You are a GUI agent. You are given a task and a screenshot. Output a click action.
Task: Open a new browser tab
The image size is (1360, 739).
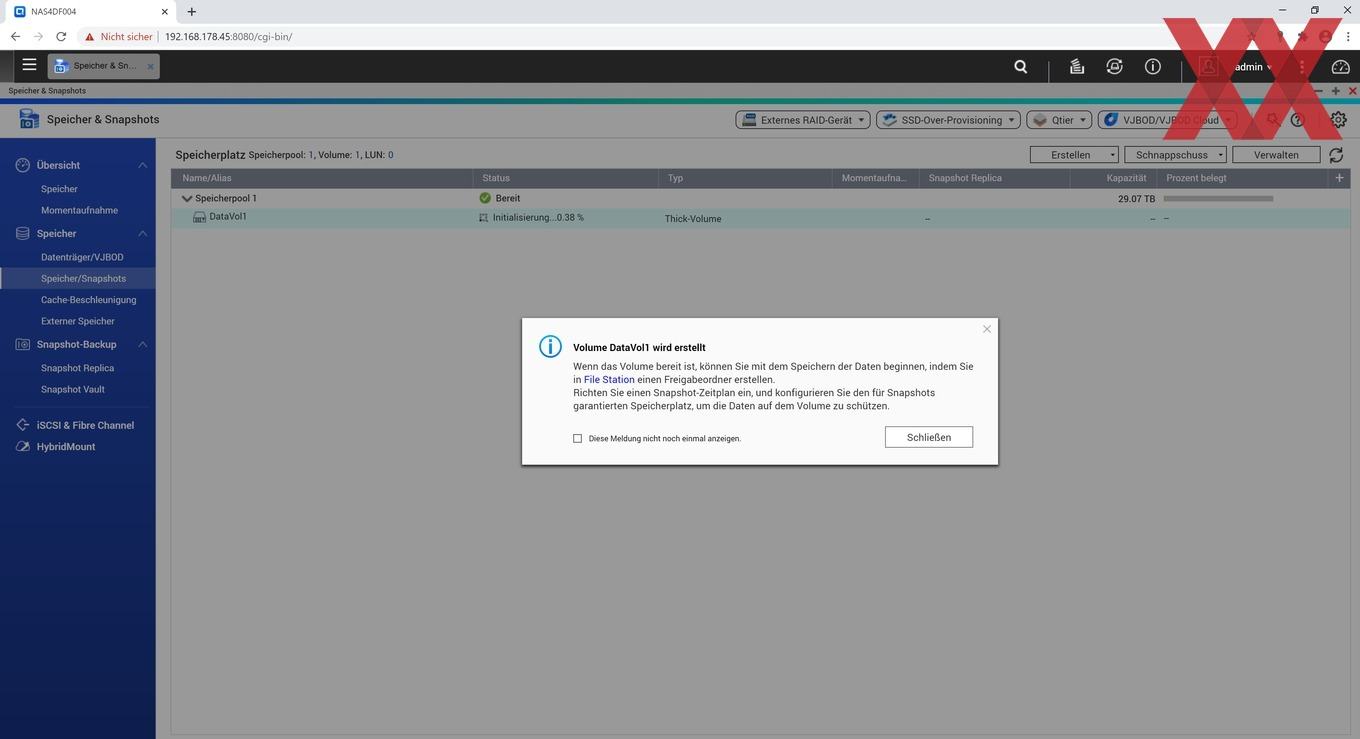tap(192, 12)
